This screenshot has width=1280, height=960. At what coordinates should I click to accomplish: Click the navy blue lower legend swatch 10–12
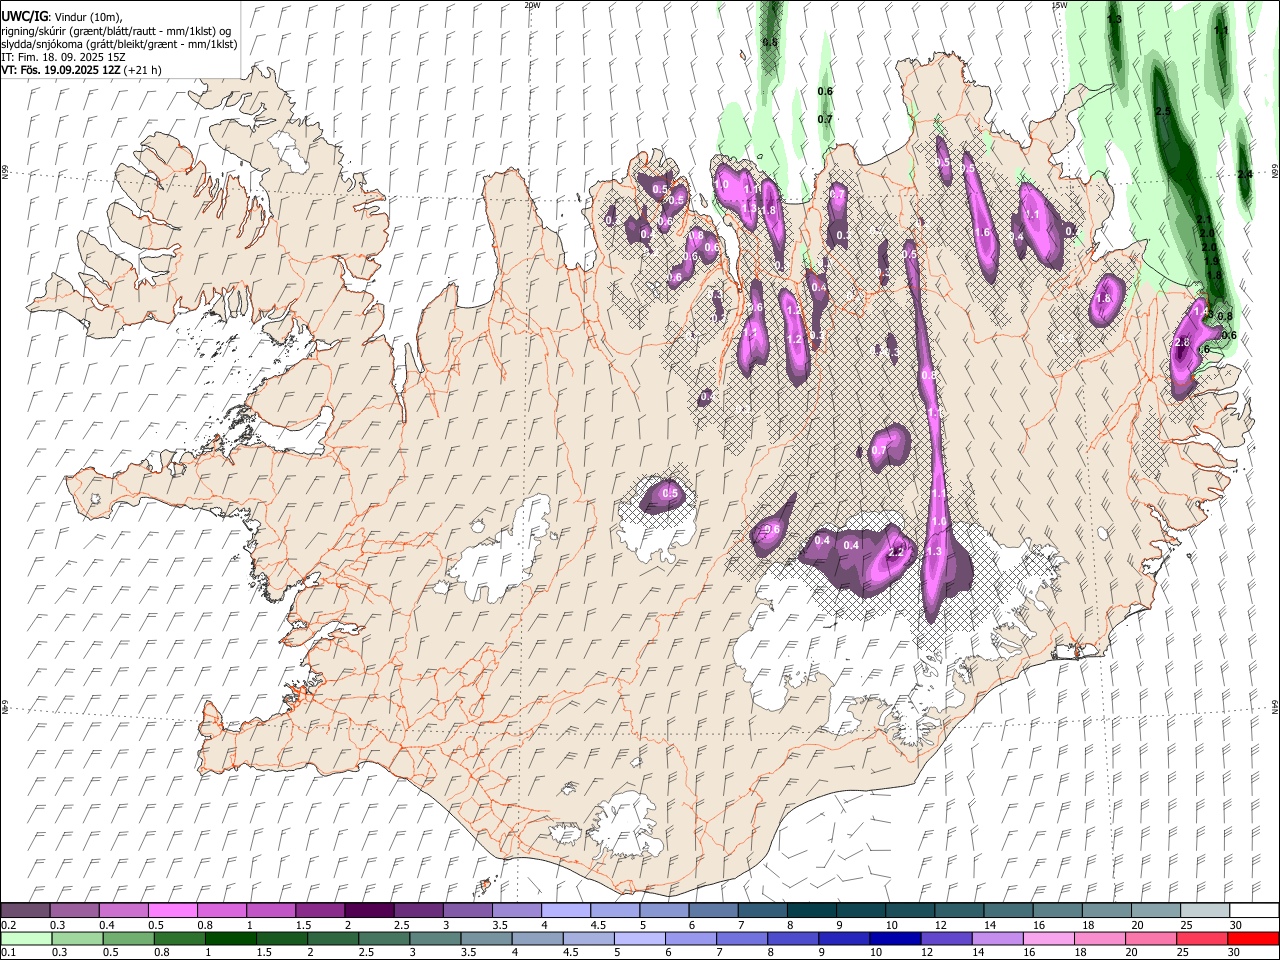click(895, 939)
